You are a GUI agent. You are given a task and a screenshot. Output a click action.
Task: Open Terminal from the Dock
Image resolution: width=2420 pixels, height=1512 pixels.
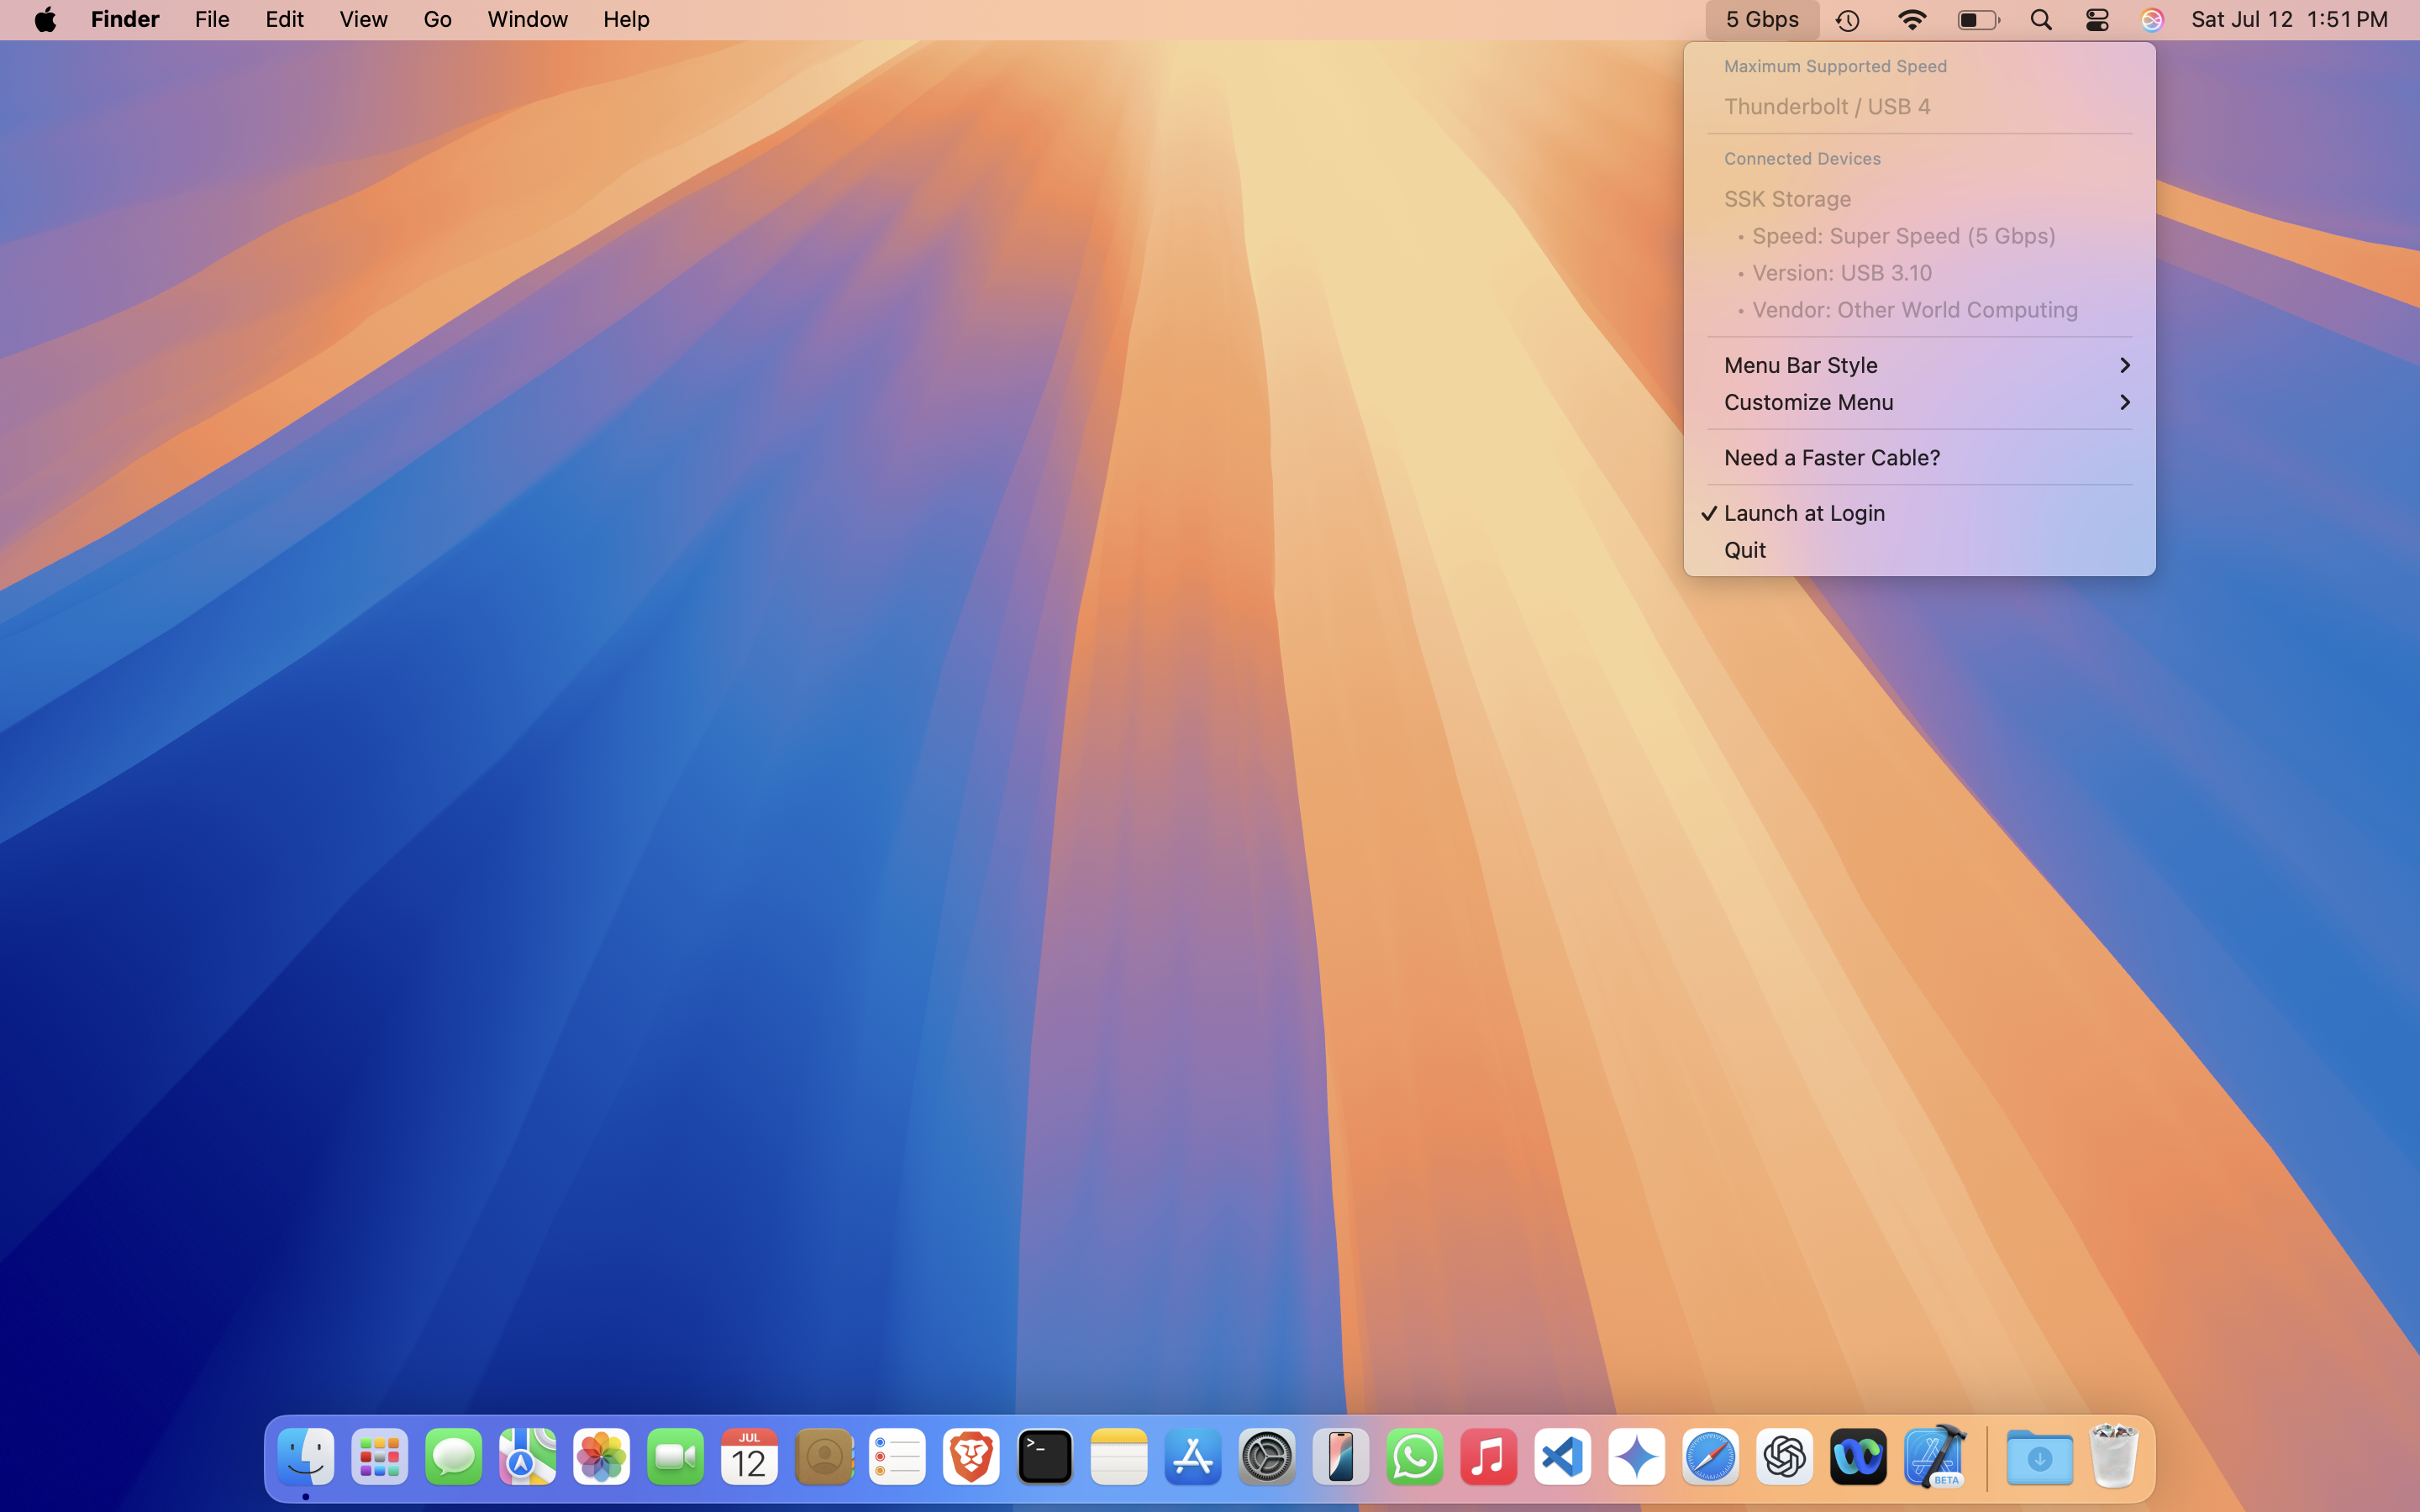pyautogui.click(x=1045, y=1457)
